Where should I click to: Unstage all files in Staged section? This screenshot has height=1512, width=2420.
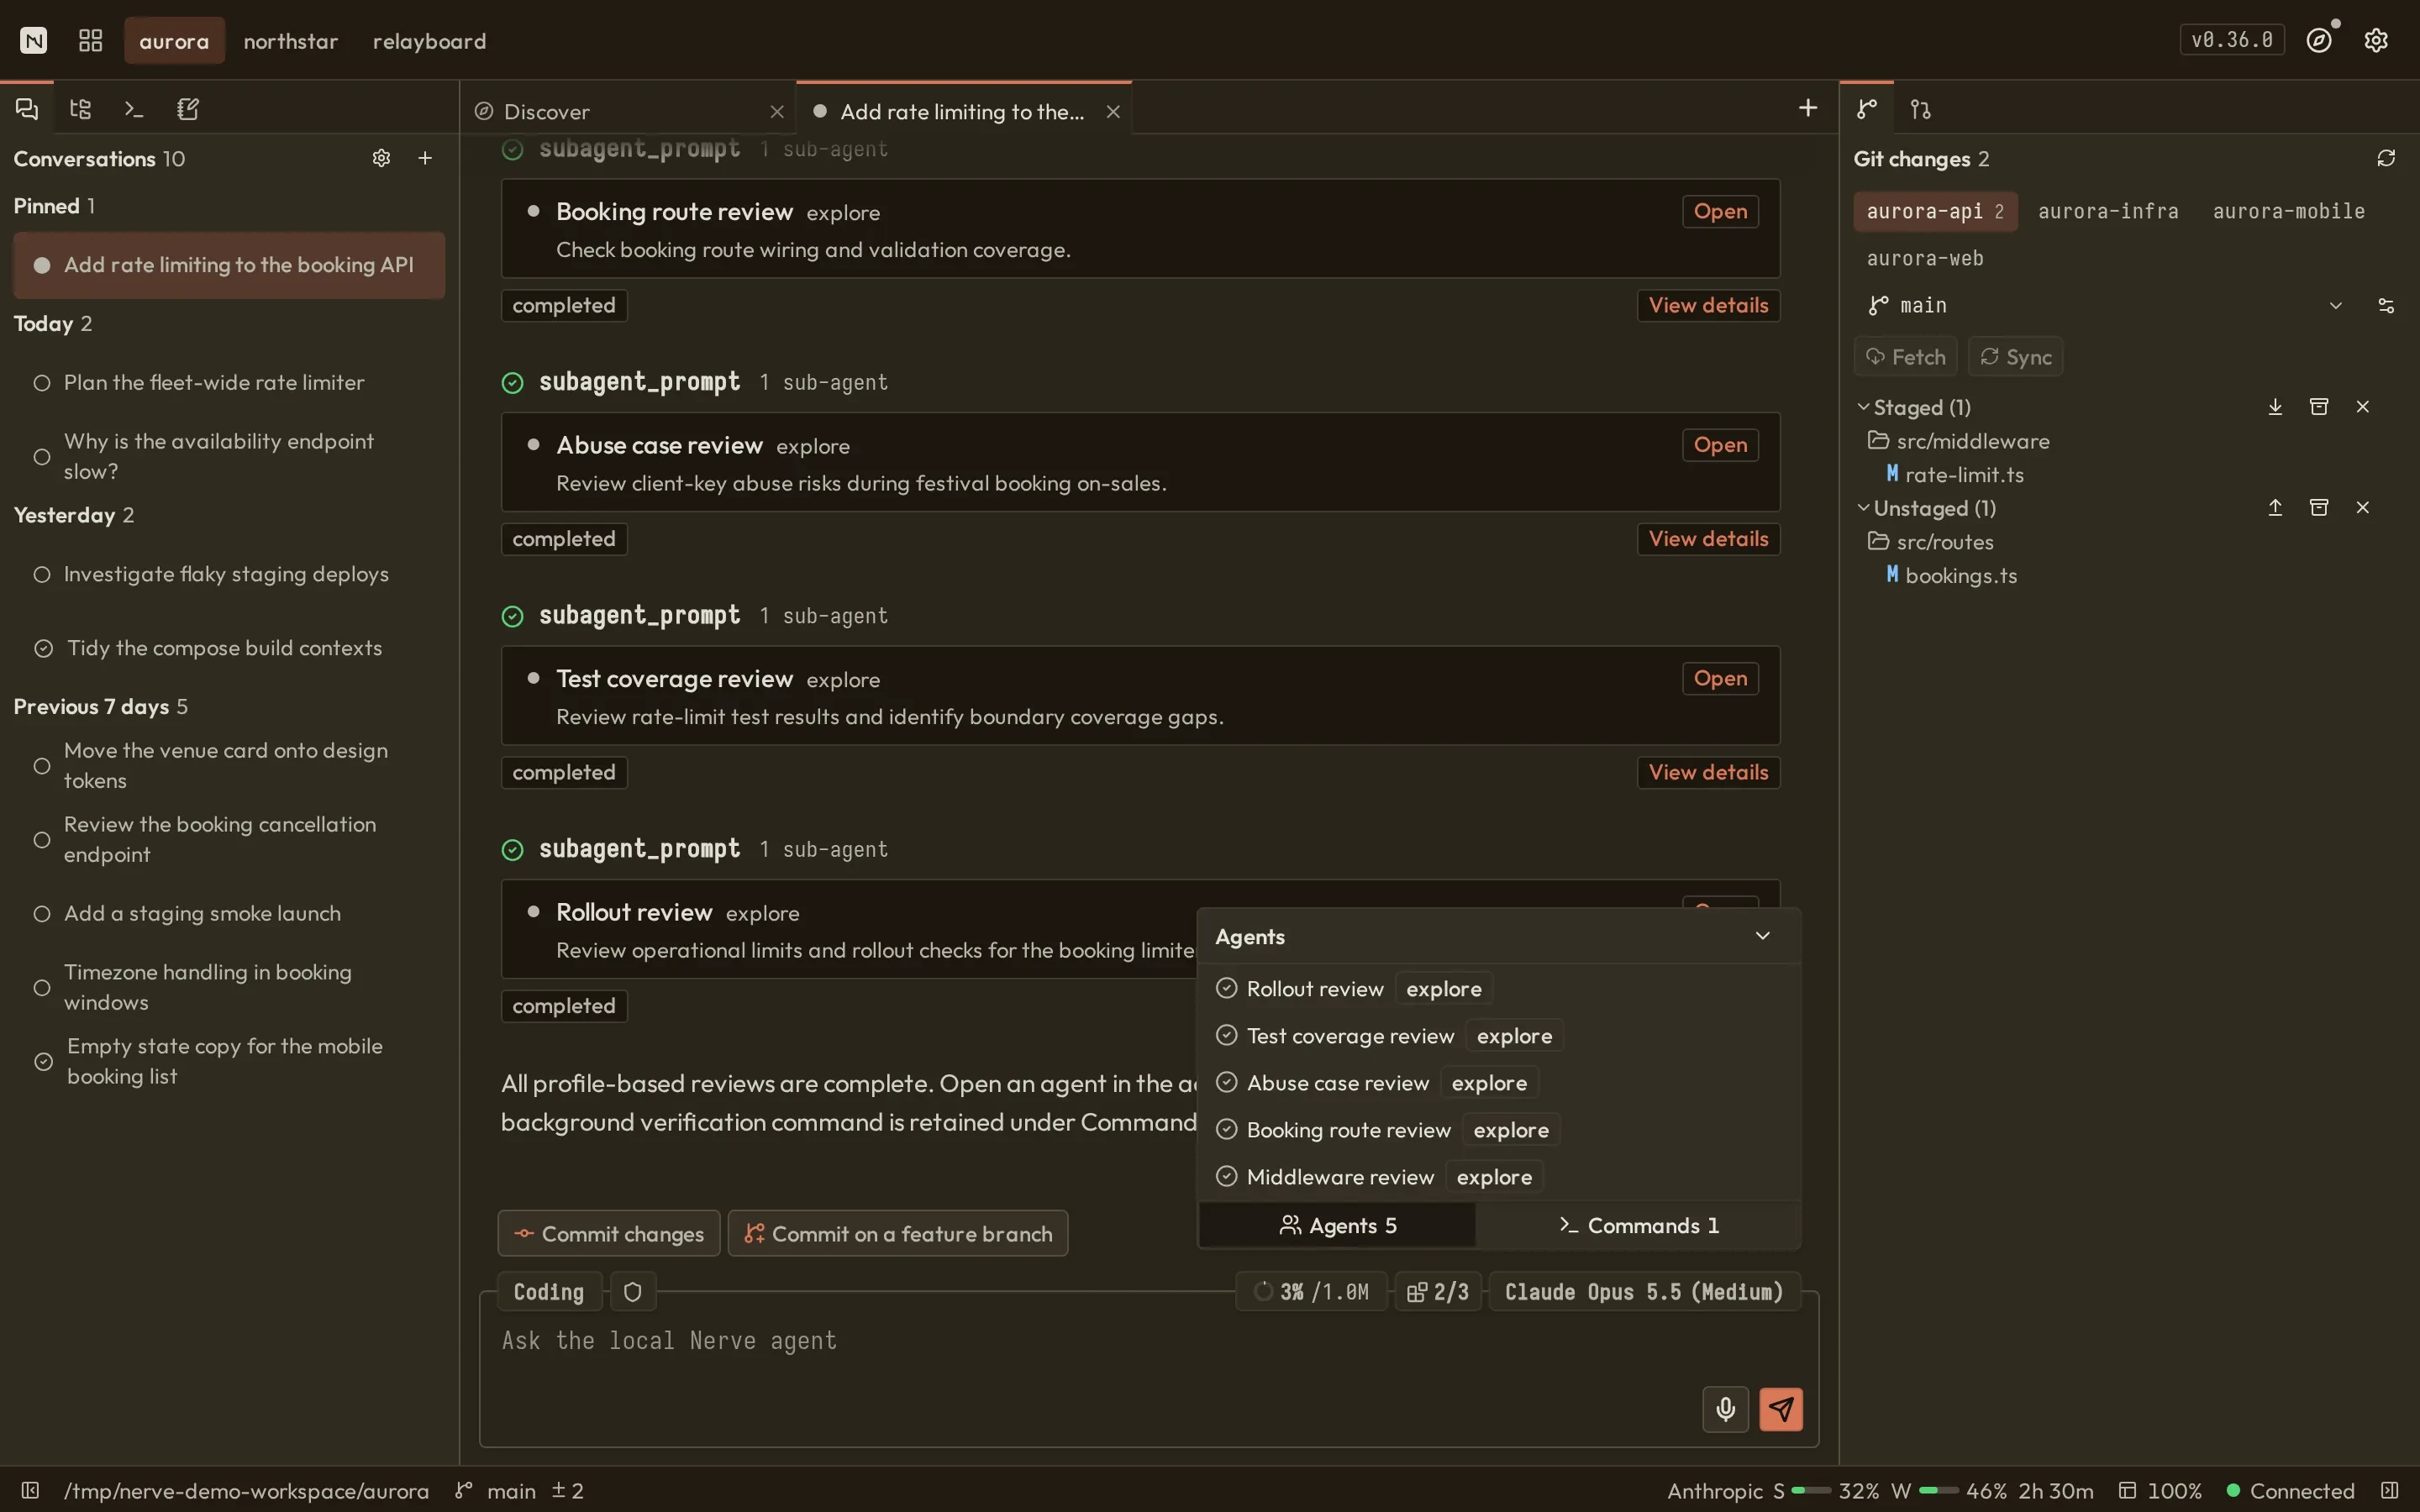click(x=2275, y=407)
